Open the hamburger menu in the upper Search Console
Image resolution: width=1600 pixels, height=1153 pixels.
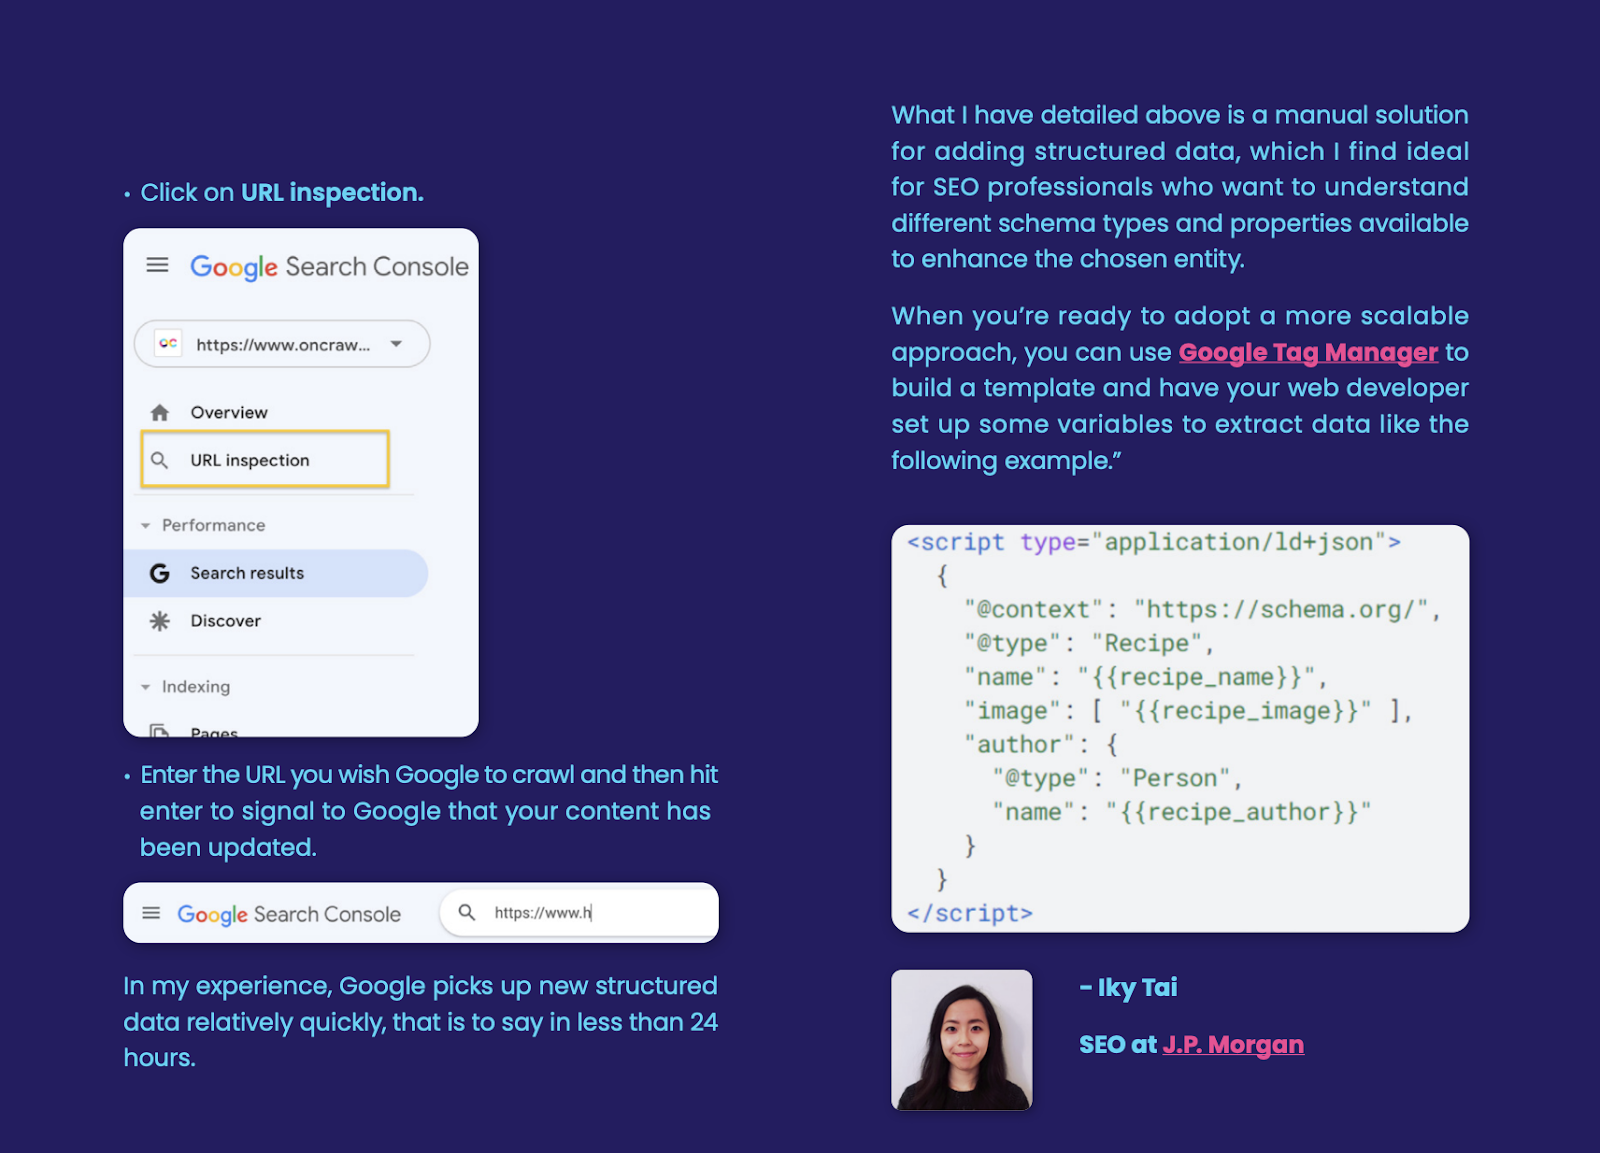(x=157, y=265)
